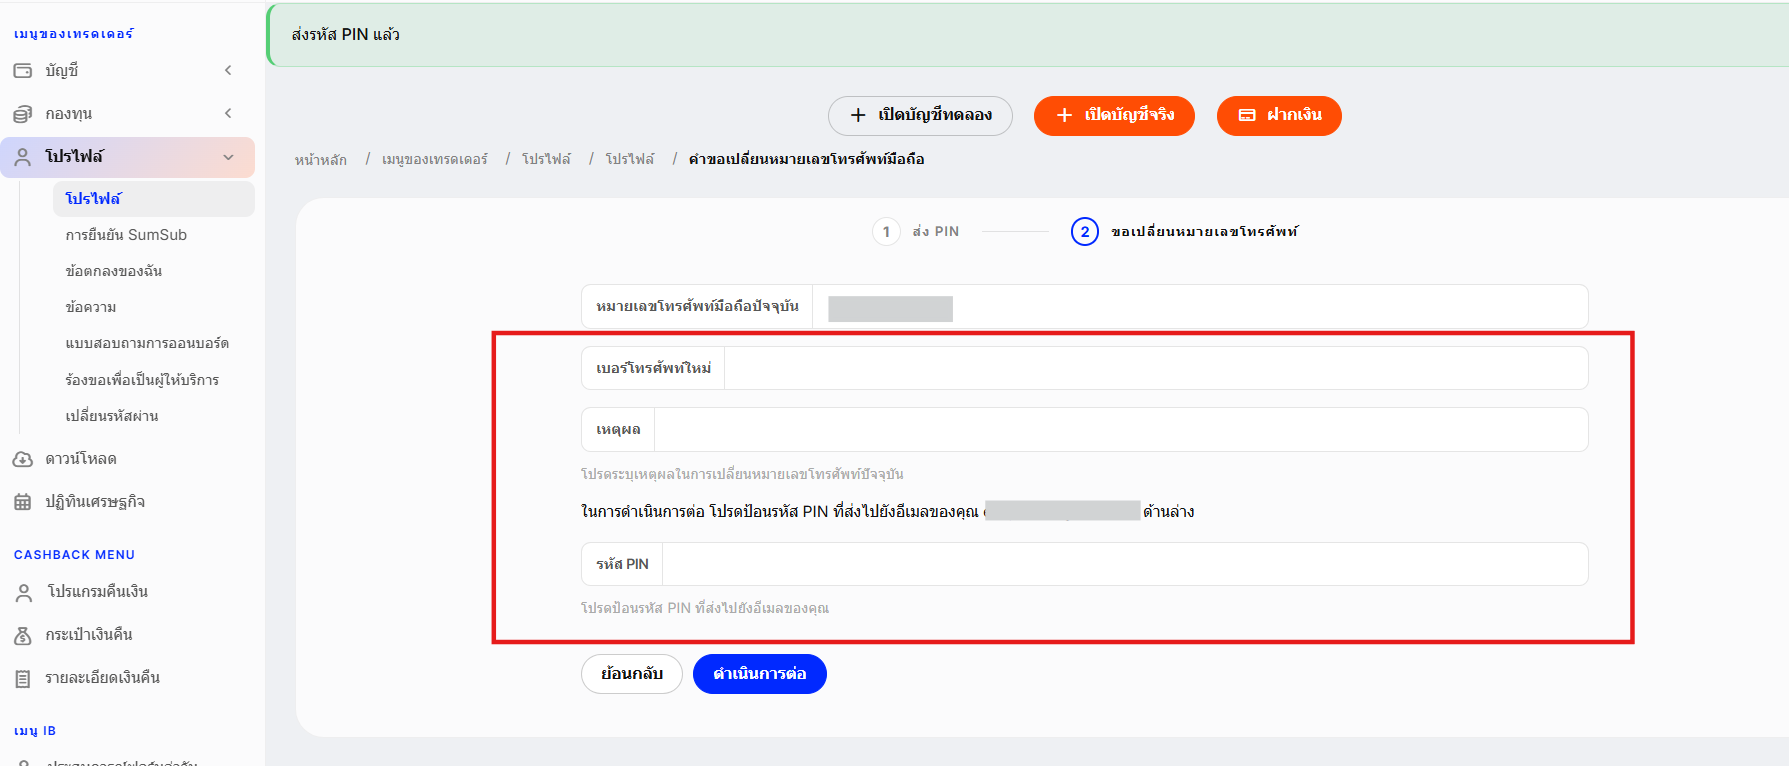The height and width of the screenshot is (766, 1789).
Task: Expand the บัญชี menu chevron
Action: 228,70
